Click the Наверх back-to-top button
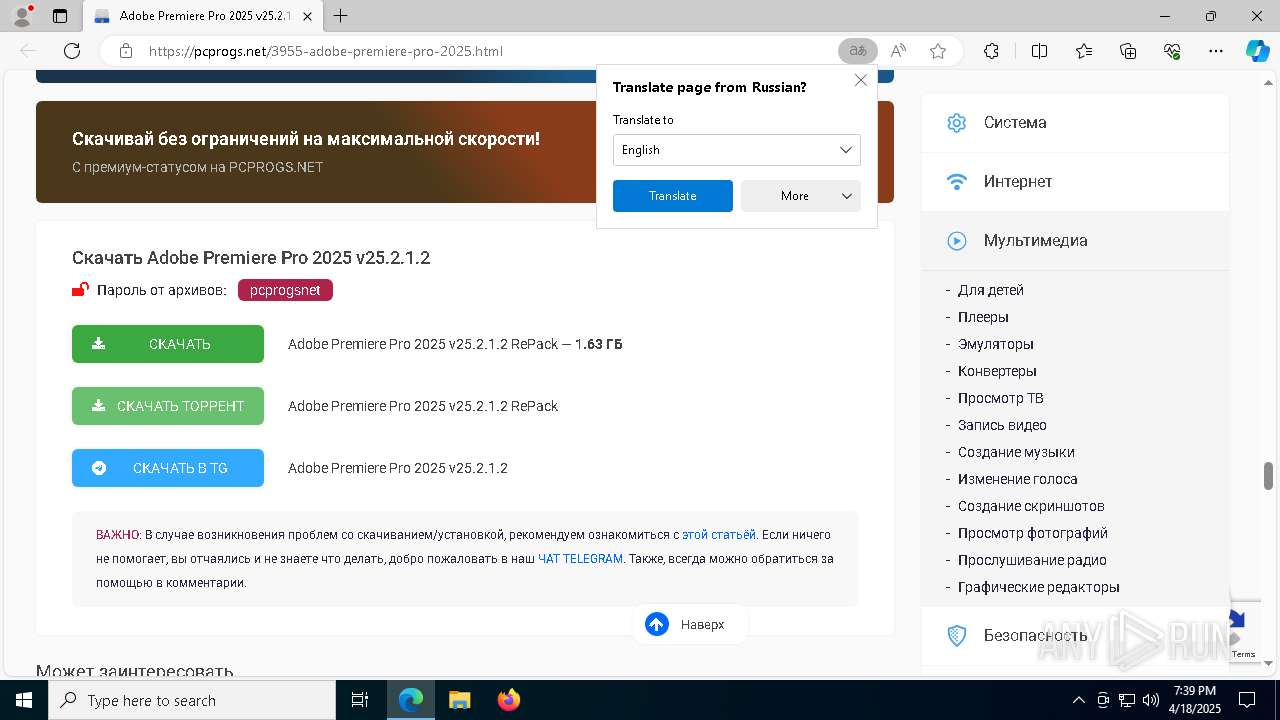The height and width of the screenshot is (720, 1280). (x=689, y=624)
